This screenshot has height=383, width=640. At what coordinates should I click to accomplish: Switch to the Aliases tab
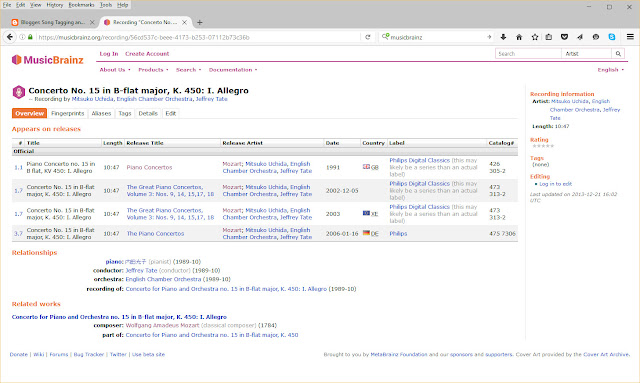[101, 114]
